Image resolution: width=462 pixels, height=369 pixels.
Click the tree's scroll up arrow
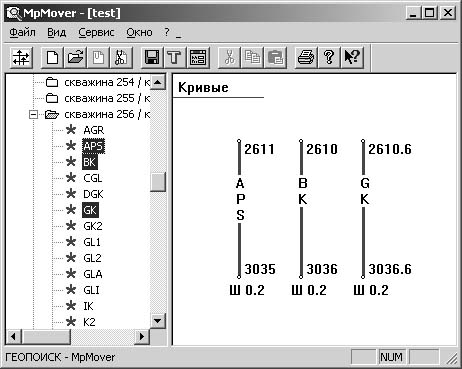(158, 82)
